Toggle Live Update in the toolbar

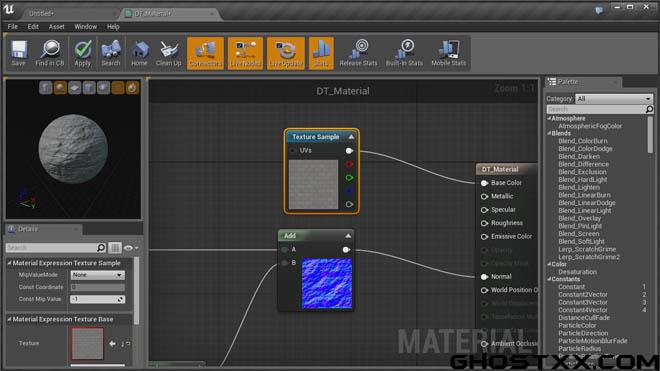[x=286, y=53]
